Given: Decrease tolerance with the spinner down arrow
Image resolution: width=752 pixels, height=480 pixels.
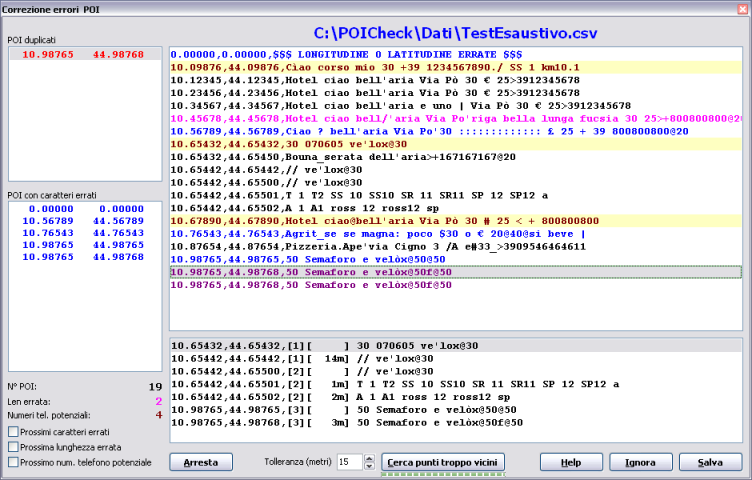Looking at the screenshot, I should [369, 466].
